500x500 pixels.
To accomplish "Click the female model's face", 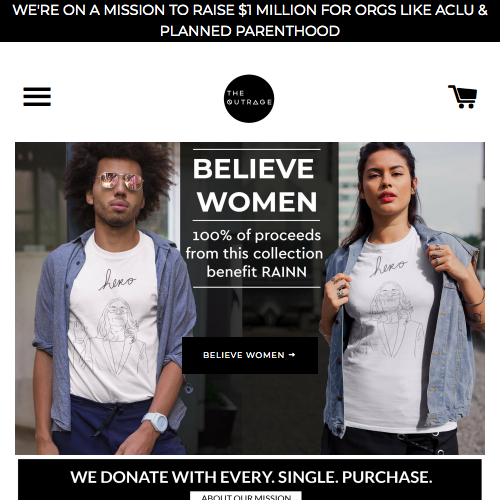I will coord(387,185).
